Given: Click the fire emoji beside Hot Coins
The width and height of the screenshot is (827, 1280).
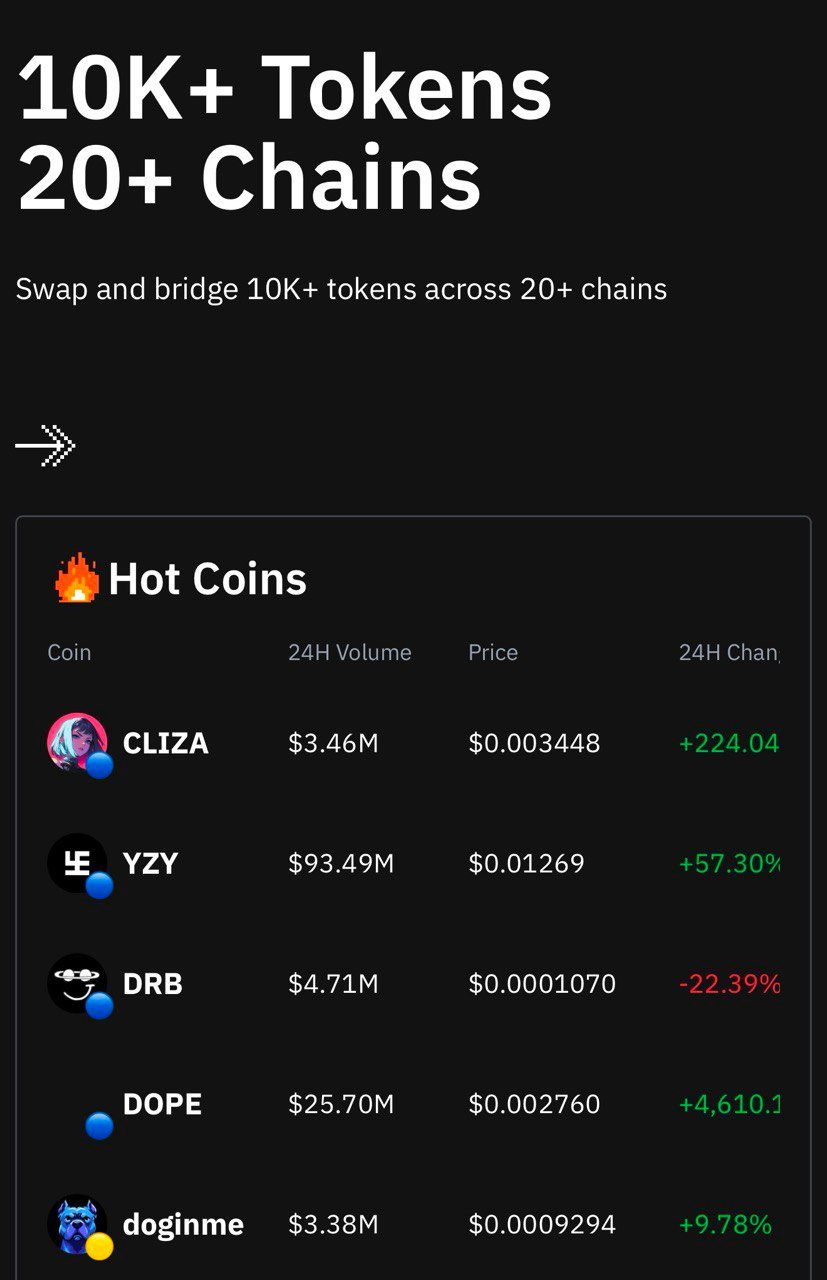Looking at the screenshot, I should click(77, 578).
